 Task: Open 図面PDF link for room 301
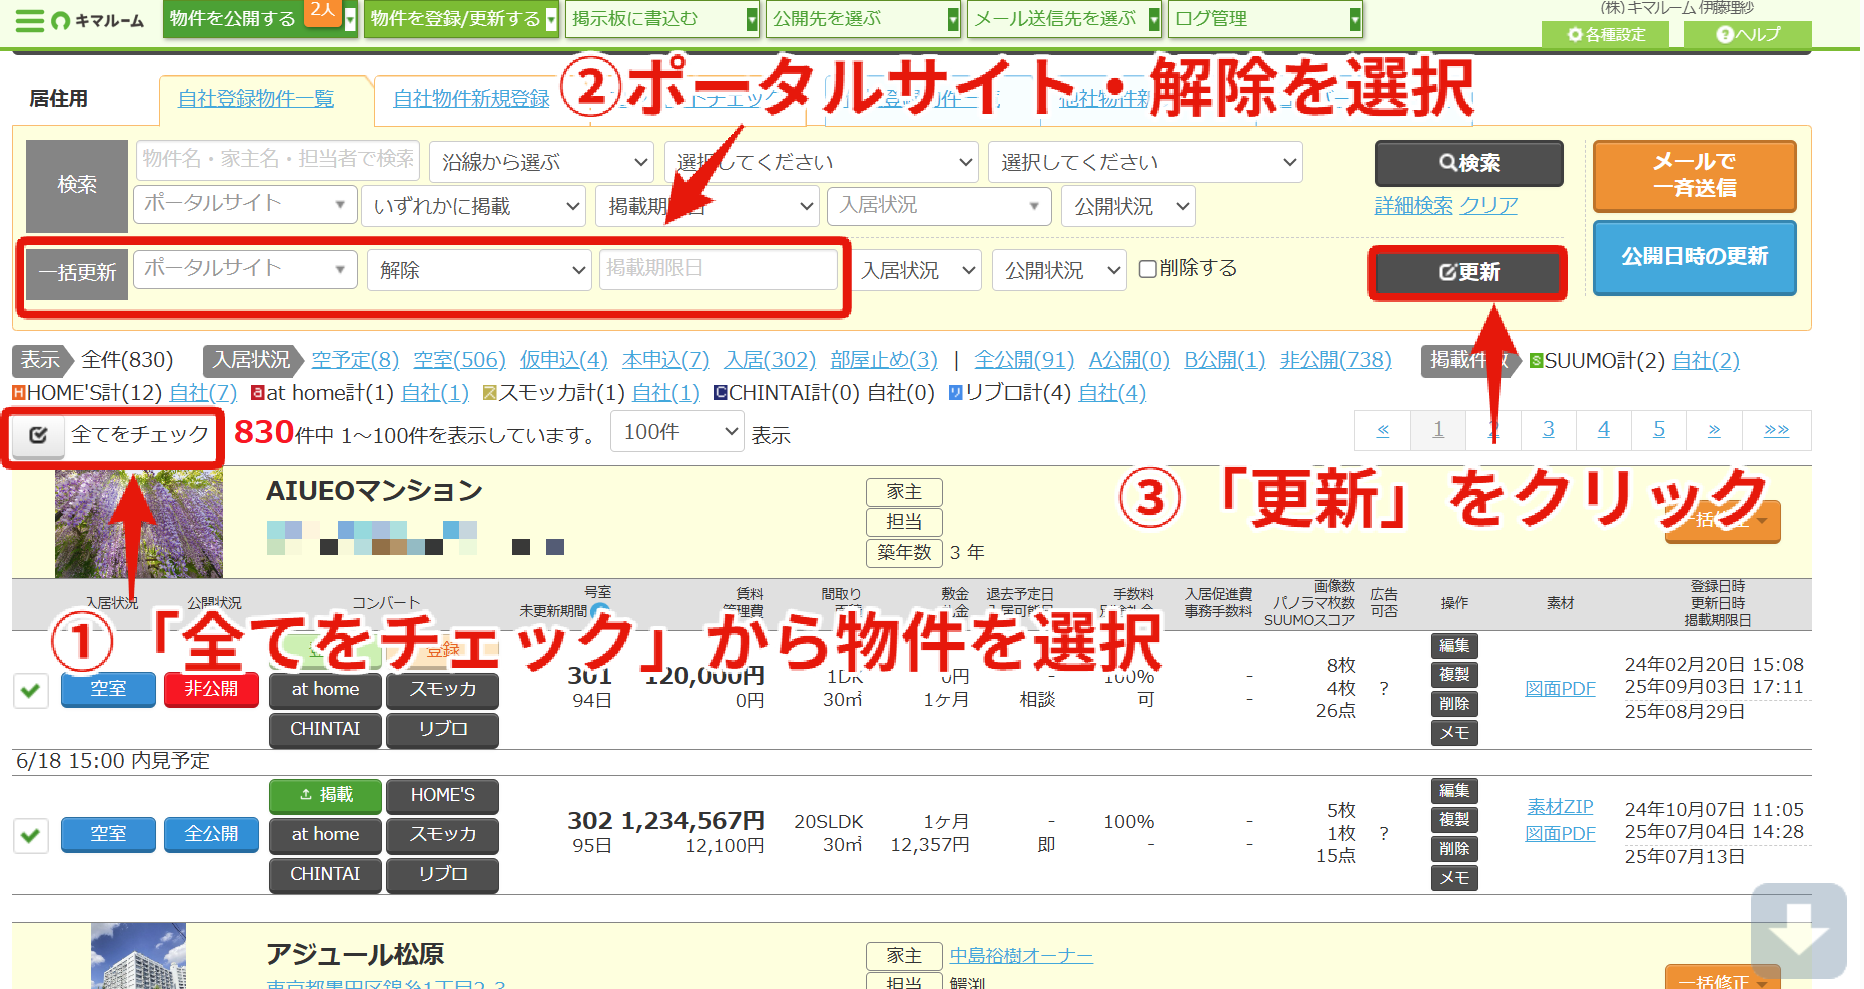[1560, 689]
